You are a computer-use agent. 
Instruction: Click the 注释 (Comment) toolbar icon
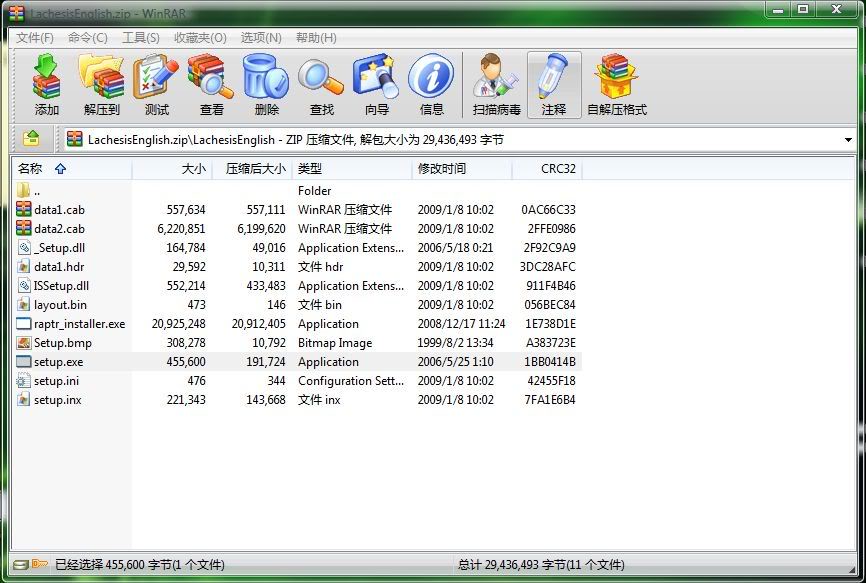click(554, 84)
